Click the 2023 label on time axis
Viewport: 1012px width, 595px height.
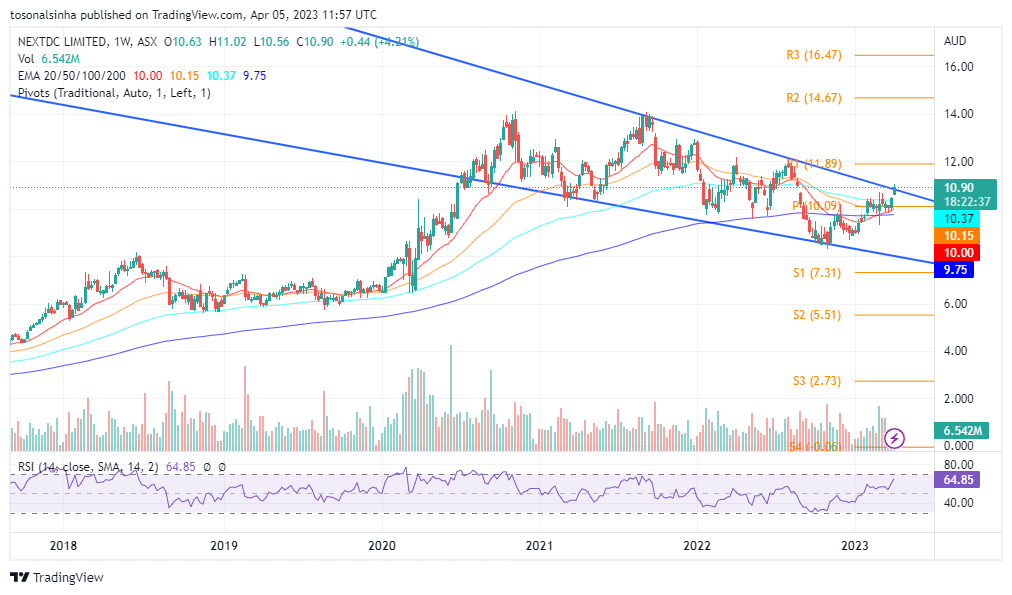pos(854,546)
